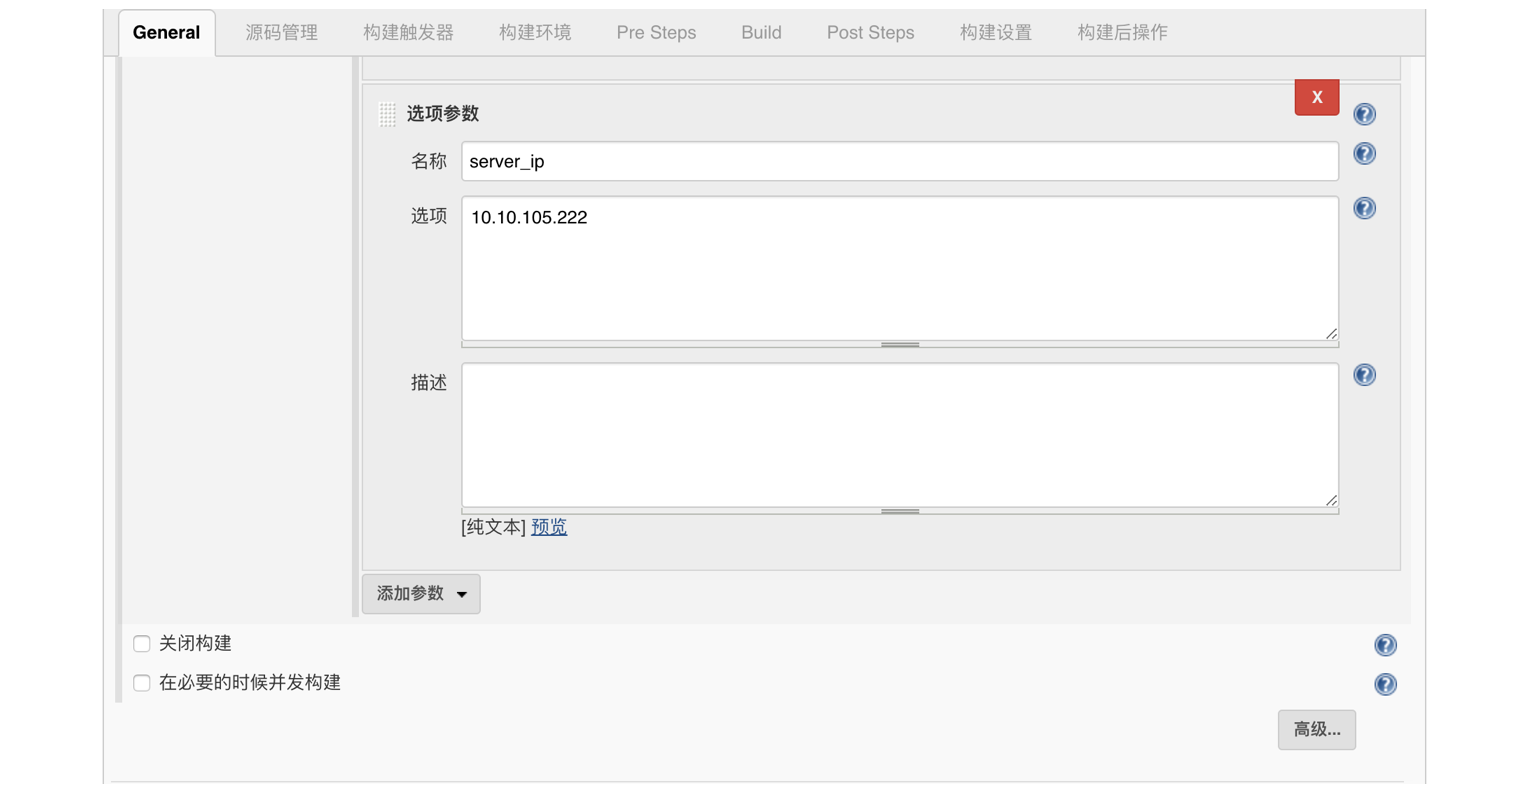Open help for the 选项参数 section header

(1364, 114)
